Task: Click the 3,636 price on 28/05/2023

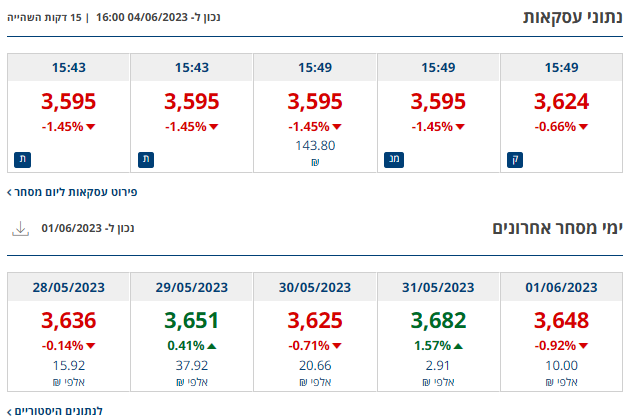Action: pos(68,321)
